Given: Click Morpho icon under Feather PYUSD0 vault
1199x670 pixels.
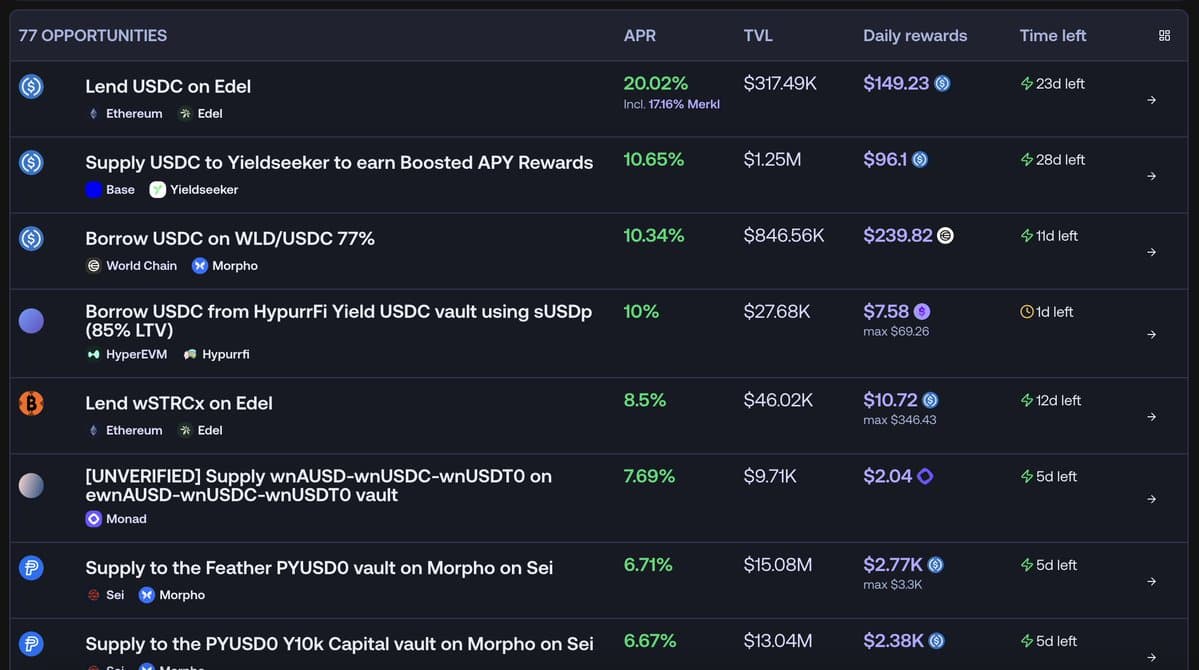Looking at the screenshot, I should tap(147, 595).
